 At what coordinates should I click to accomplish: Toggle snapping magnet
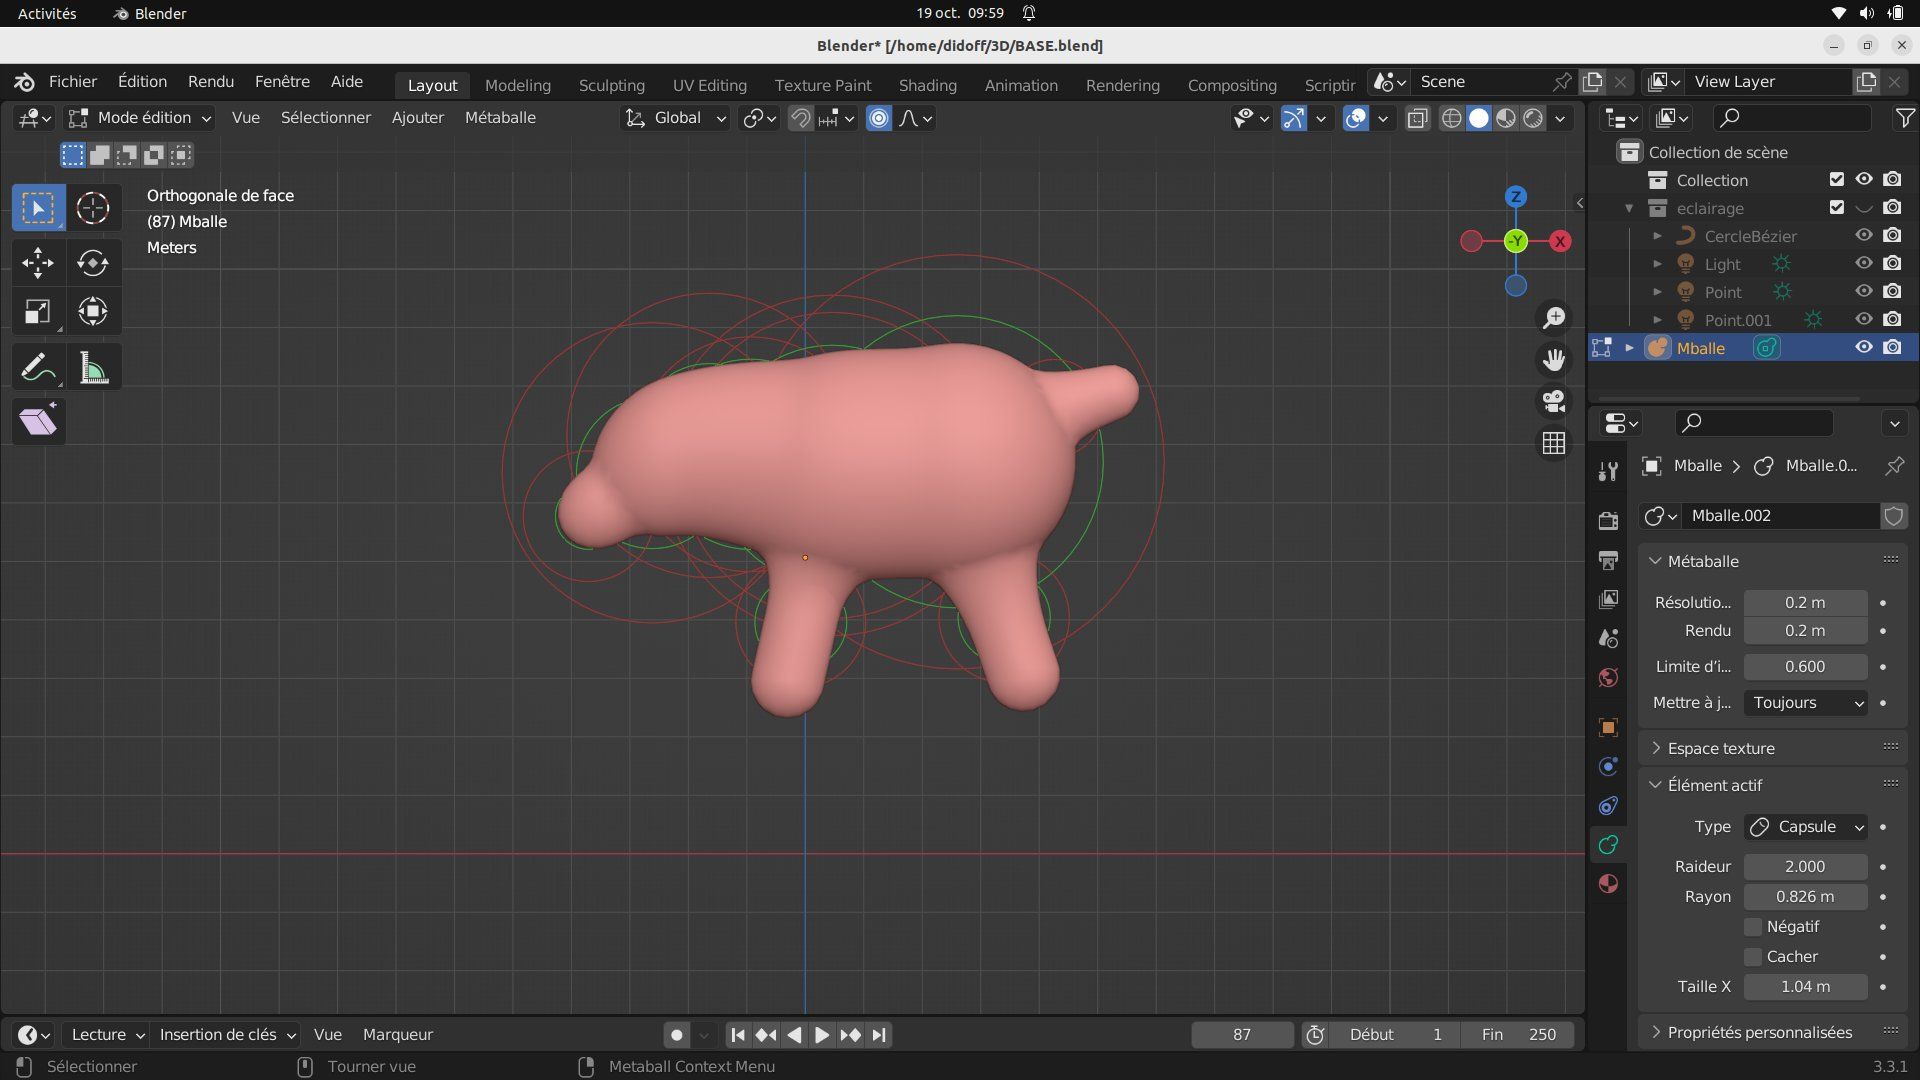click(x=800, y=118)
